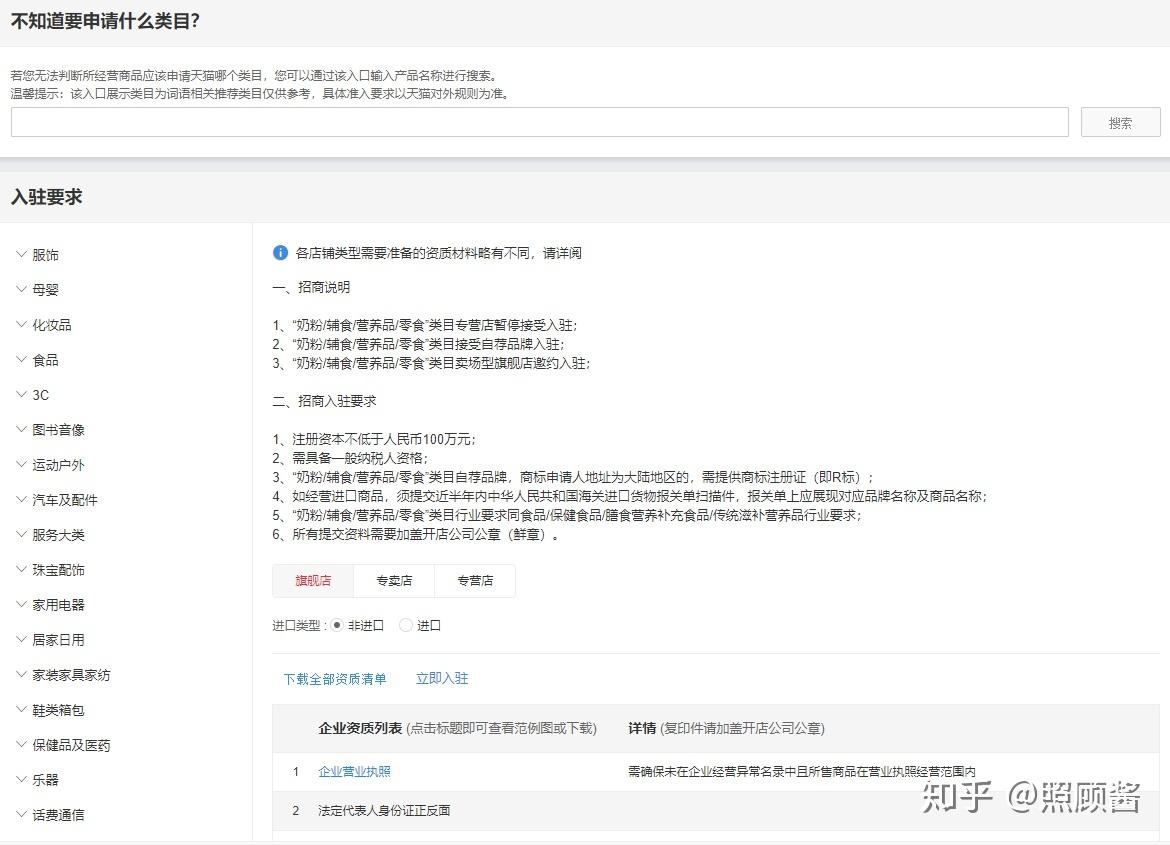
Task: Click the 立即入驻 link
Action: pos(442,677)
